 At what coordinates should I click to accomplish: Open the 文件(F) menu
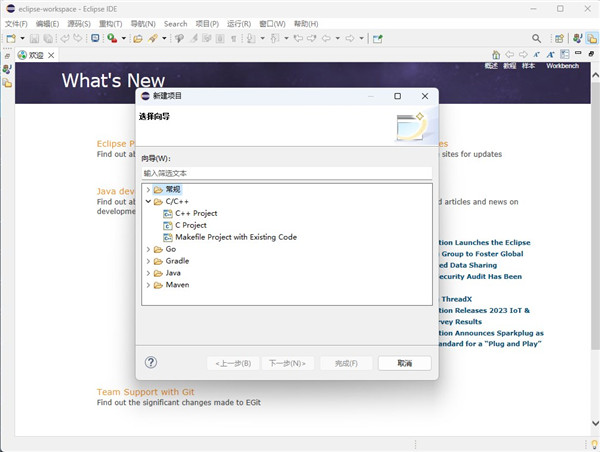click(16, 23)
